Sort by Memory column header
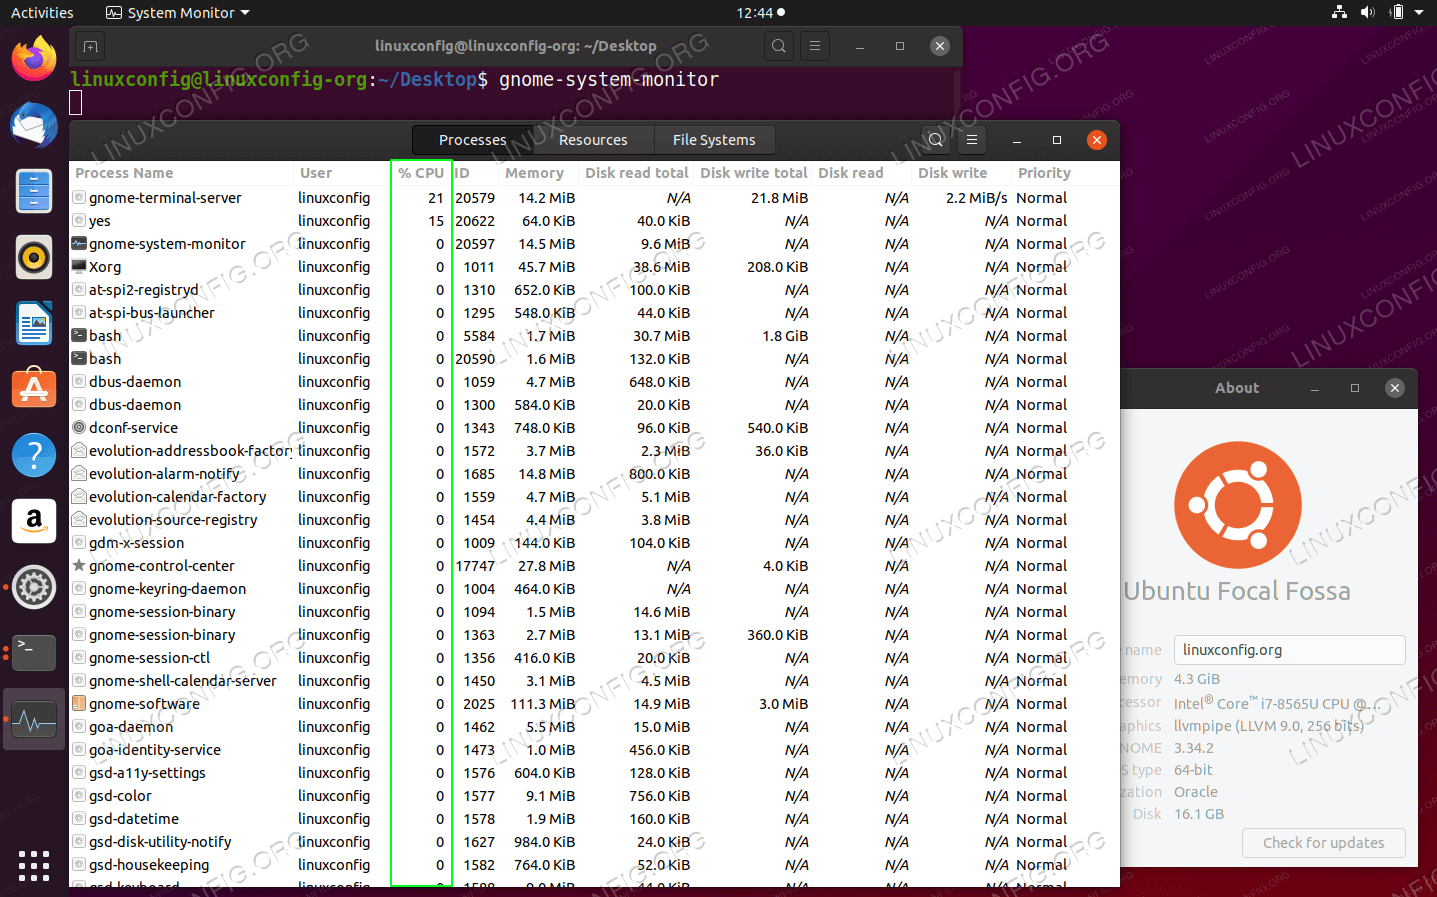The height and width of the screenshot is (897, 1437). [538, 173]
